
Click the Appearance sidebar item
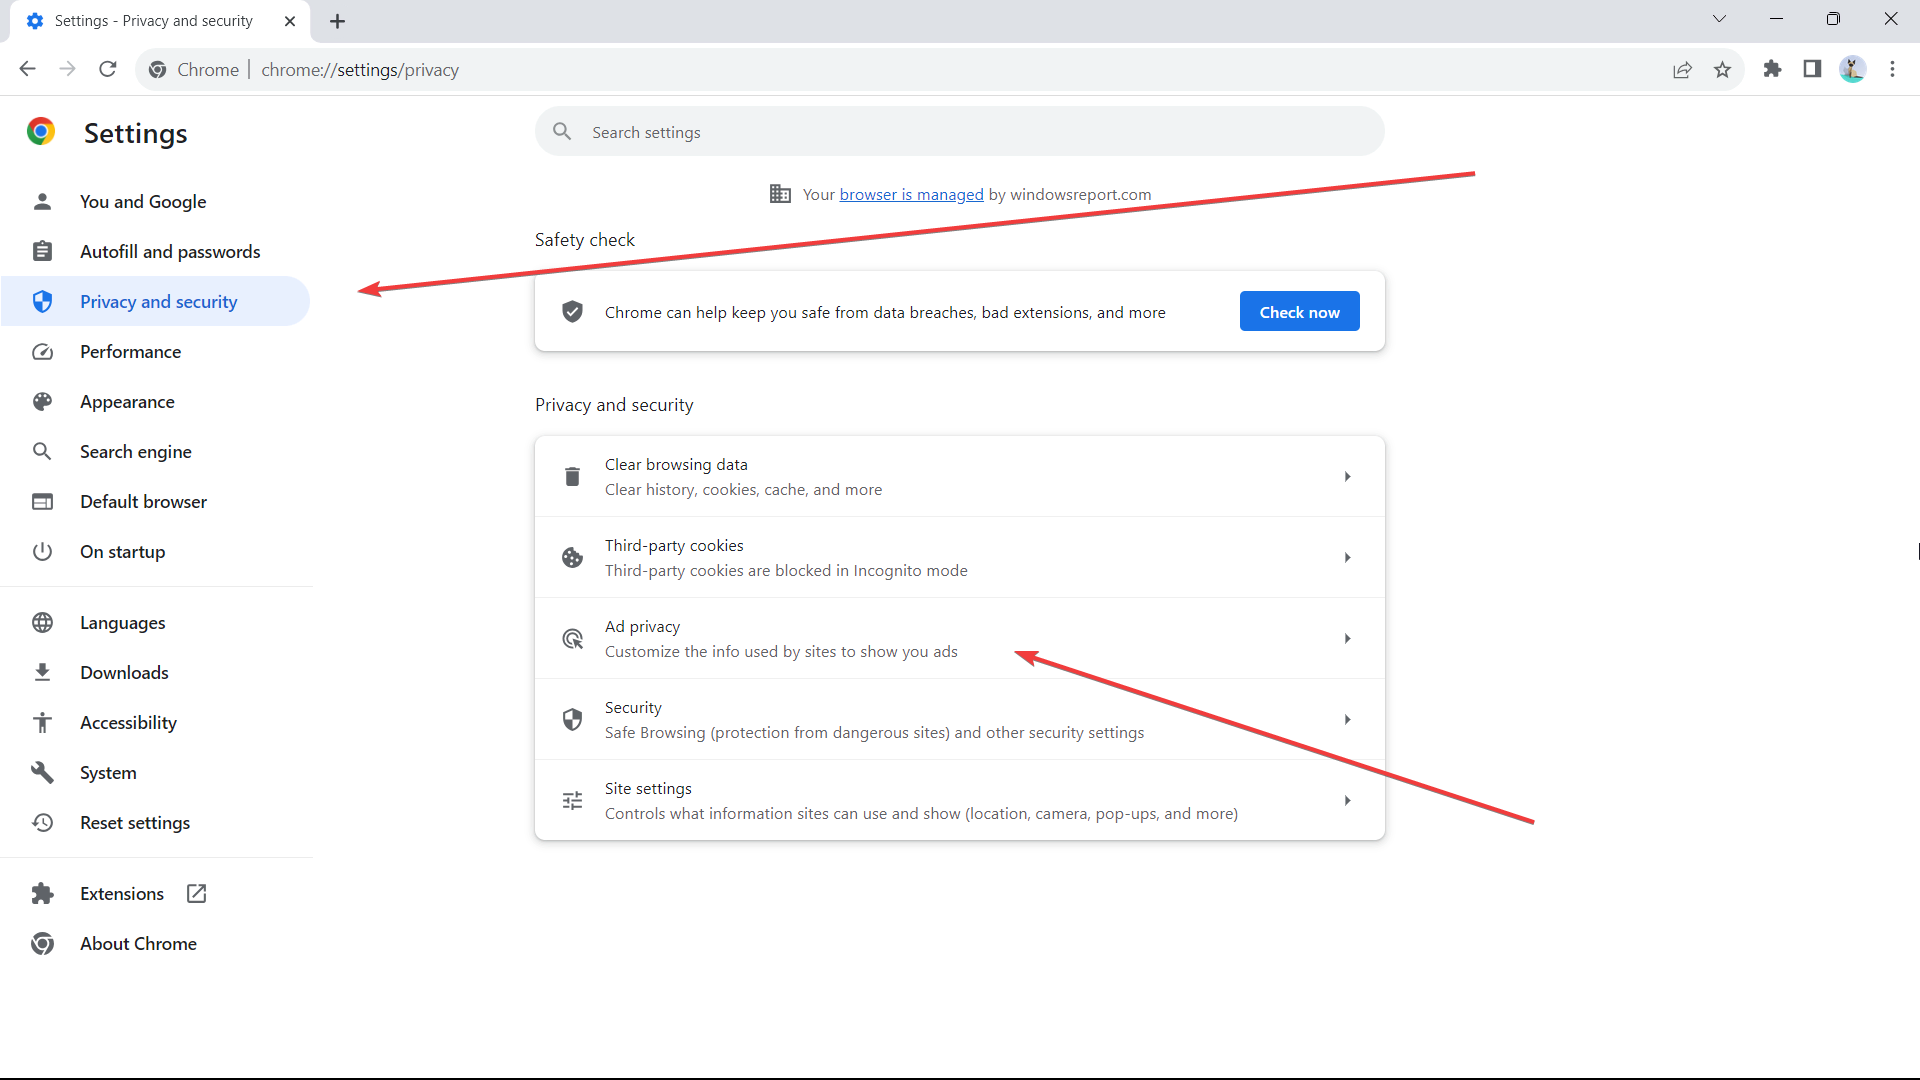[127, 402]
